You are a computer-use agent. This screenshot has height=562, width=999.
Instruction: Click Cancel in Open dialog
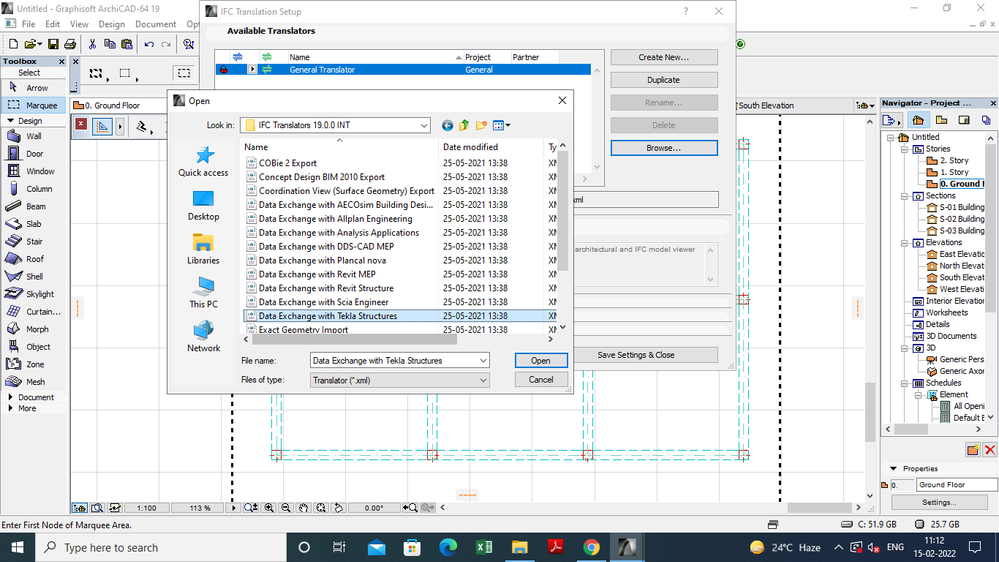[x=540, y=380]
